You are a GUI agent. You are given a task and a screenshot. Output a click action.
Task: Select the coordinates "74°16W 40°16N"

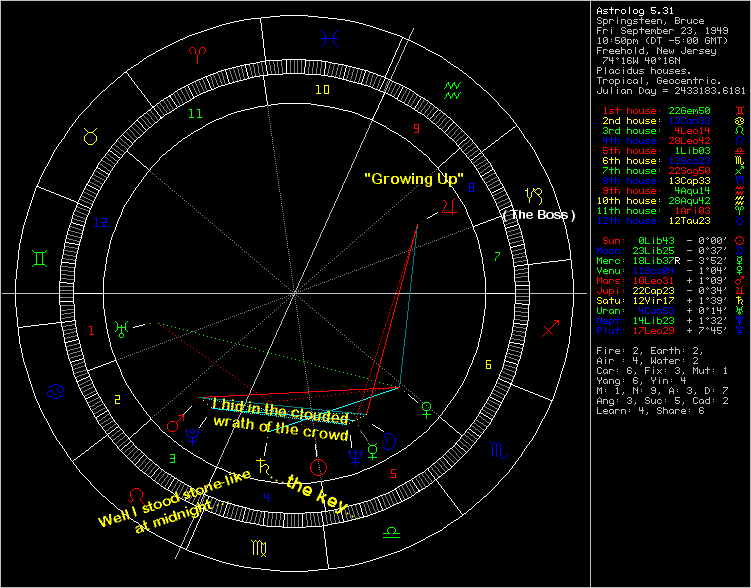point(641,61)
